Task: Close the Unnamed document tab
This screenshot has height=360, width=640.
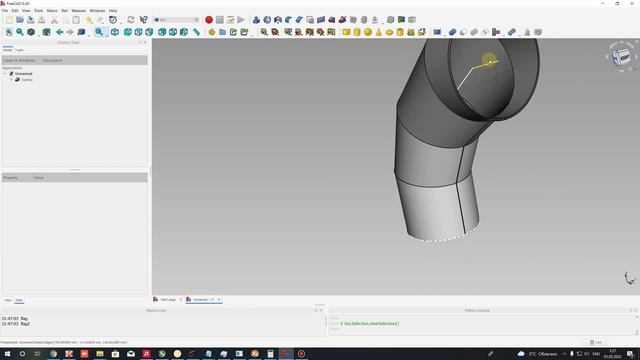Action: click(x=219, y=300)
